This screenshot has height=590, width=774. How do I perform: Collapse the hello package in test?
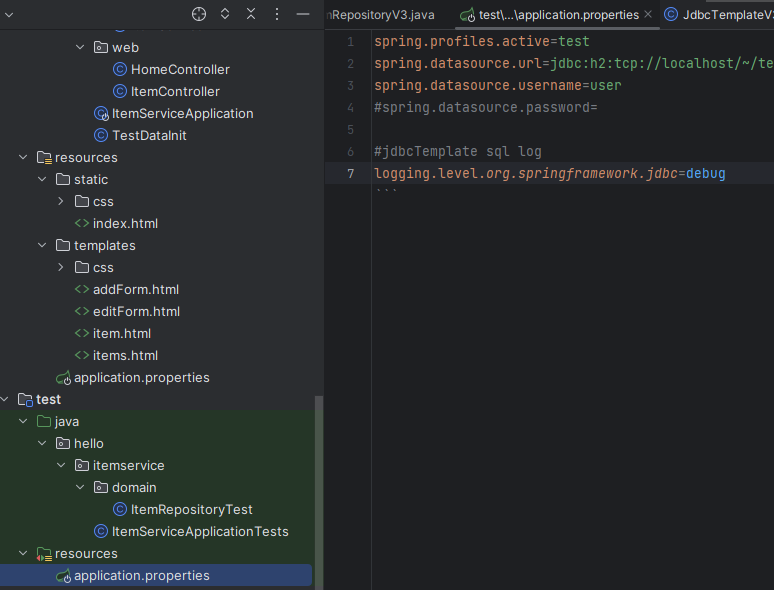(42, 443)
